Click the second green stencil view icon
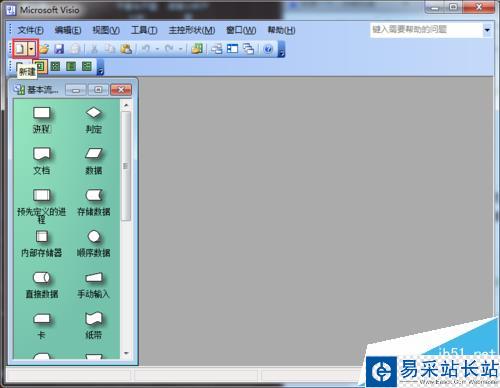The width and height of the screenshot is (500, 388). pyautogui.click(x=55, y=66)
